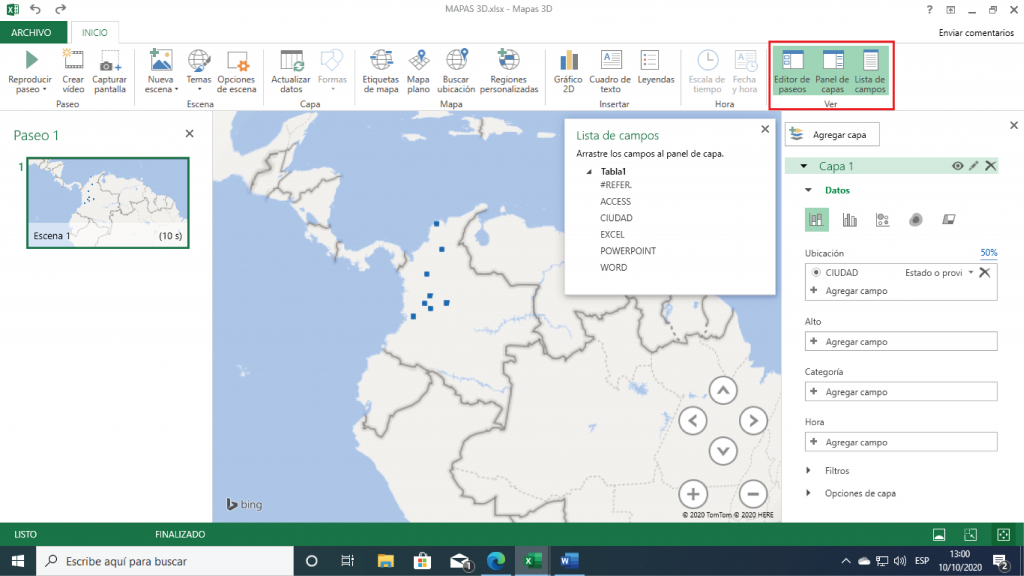Choose clustered column visualization
This screenshot has width=1024, height=576.
click(850, 219)
